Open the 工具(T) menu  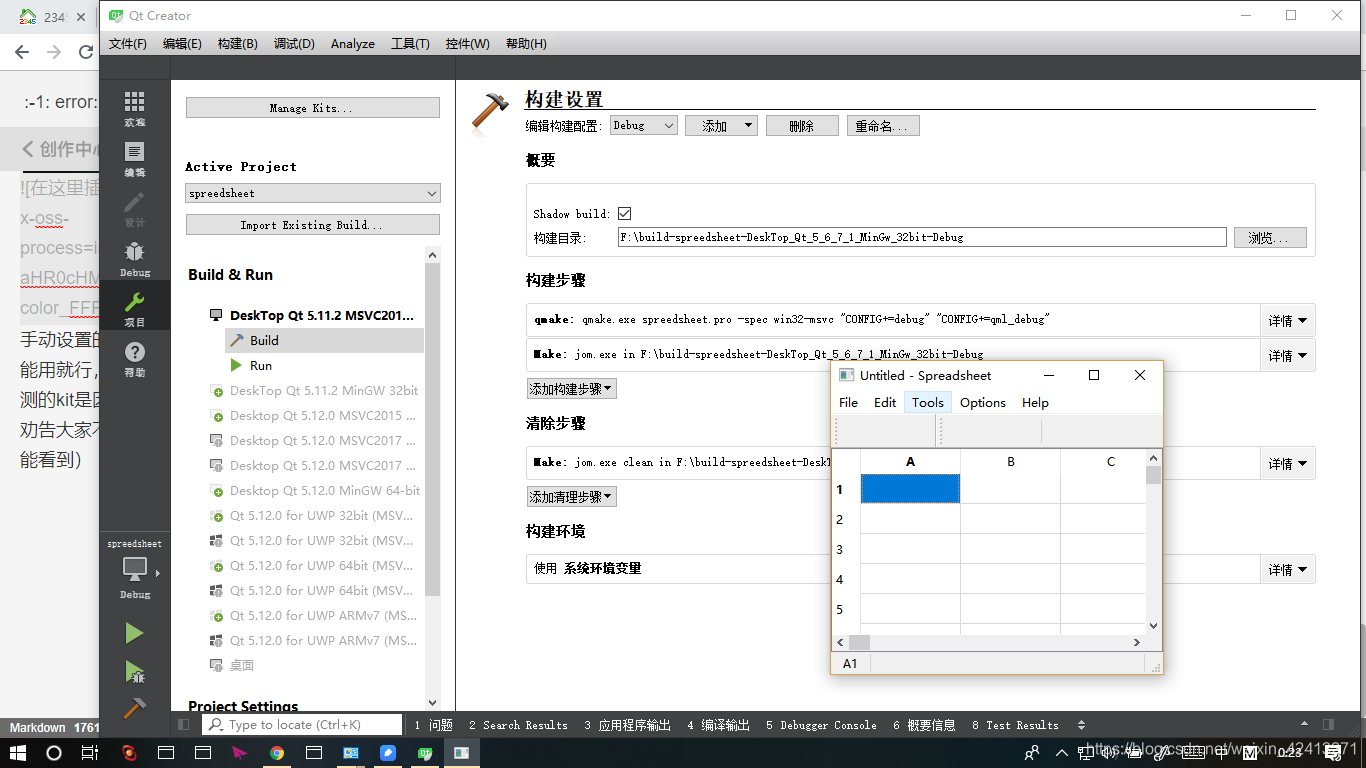(410, 44)
